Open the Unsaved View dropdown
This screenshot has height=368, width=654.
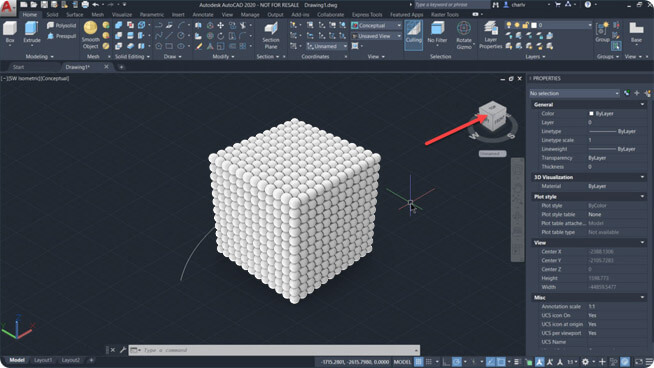(377, 36)
